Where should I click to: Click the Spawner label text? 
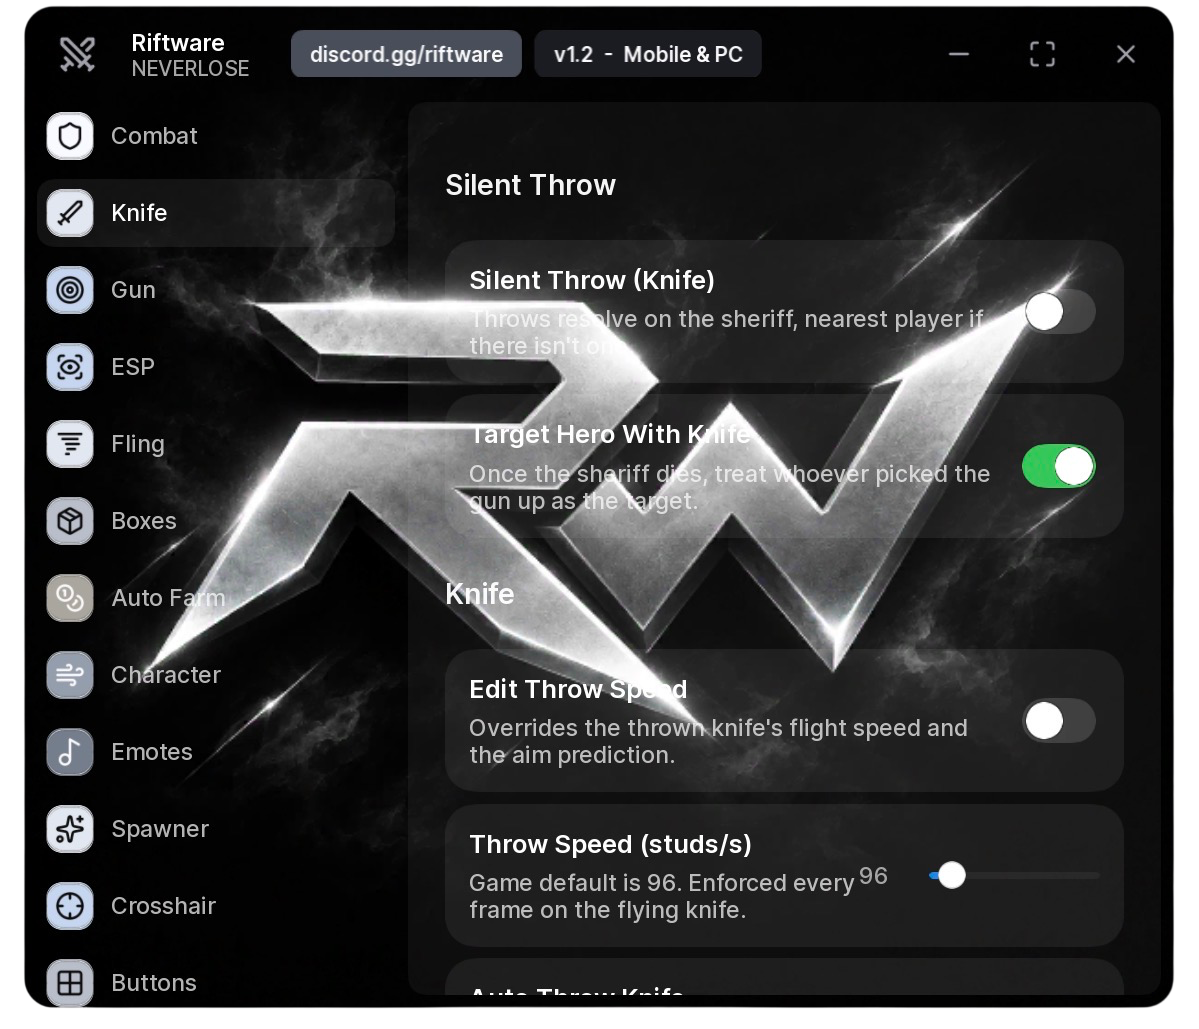pyautogui.click(x=160, y=829)
